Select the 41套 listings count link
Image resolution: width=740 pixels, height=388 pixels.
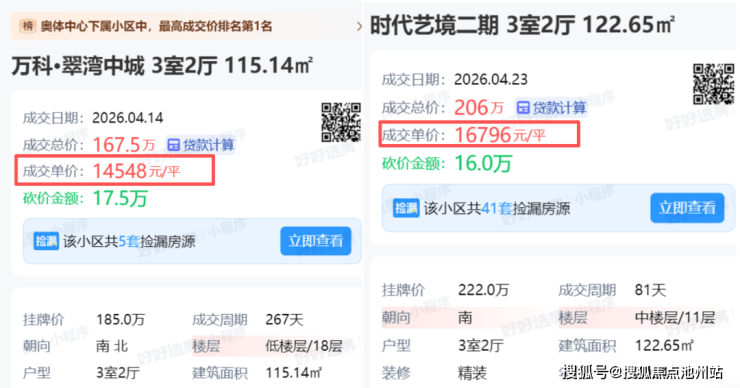[x=496, y=208]
